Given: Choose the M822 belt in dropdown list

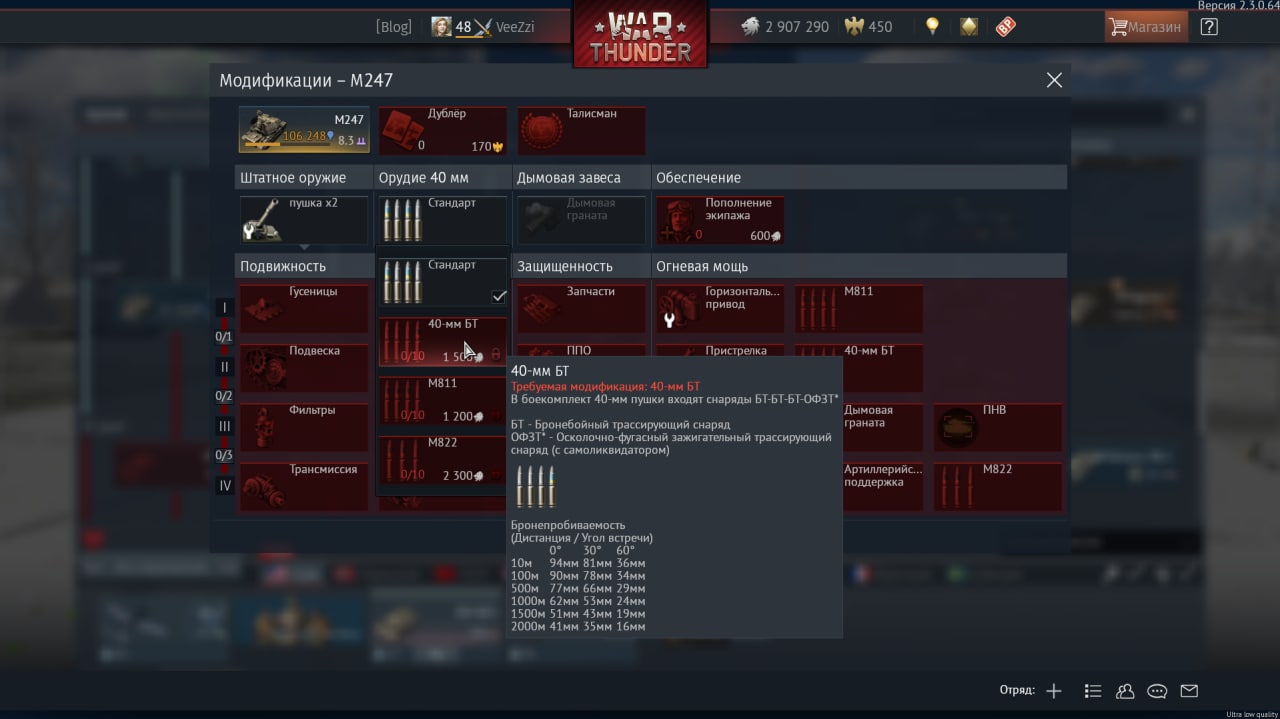Looking at the screenshot, I should tap(443, 460).
